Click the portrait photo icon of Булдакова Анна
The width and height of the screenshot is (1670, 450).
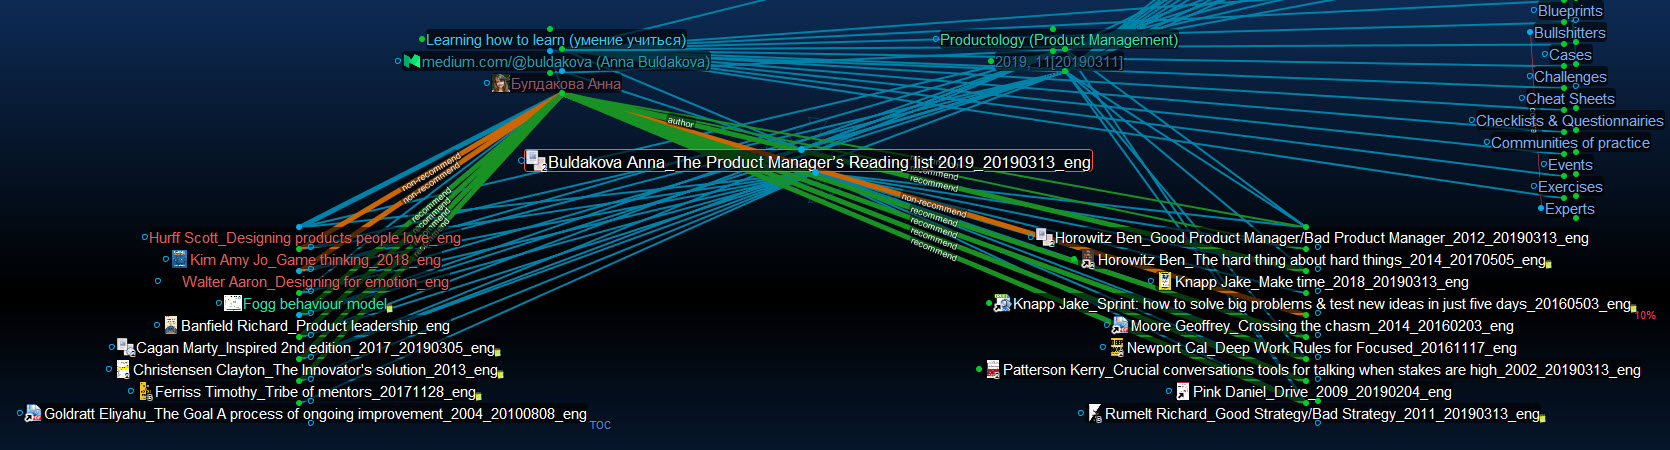click(501, 84)
